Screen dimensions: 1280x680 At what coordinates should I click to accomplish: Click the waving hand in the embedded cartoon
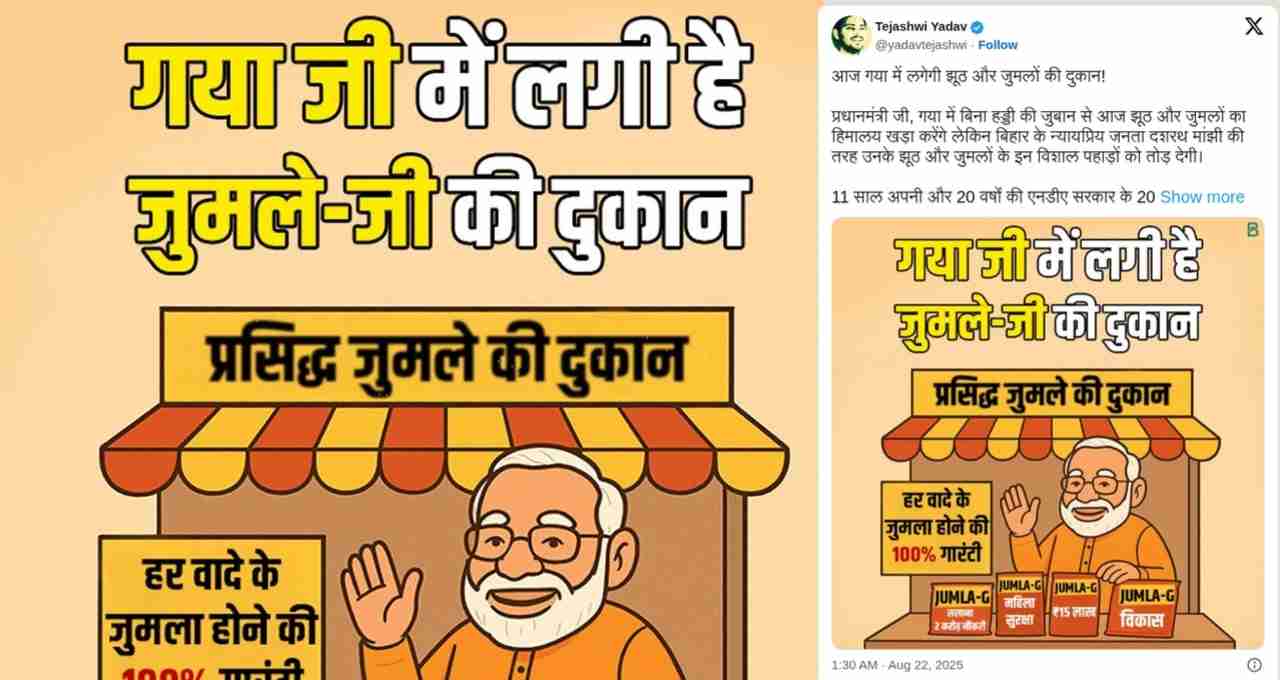[1020, 510]
